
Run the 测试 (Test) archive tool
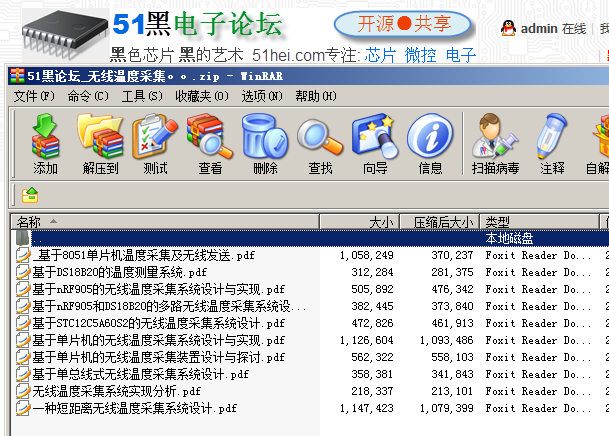(x=155, y=144)
